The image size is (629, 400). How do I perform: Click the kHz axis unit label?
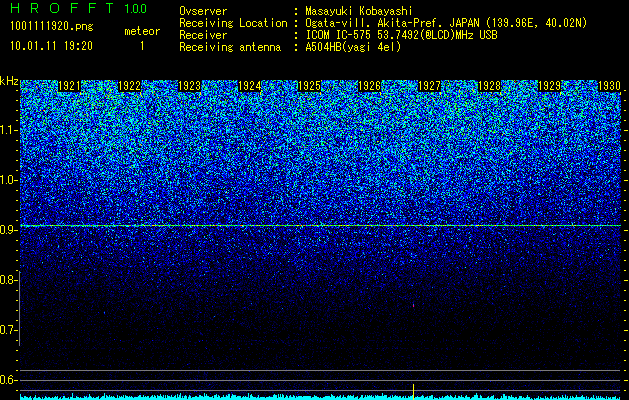pyautogui.click(x=9, y=81)
